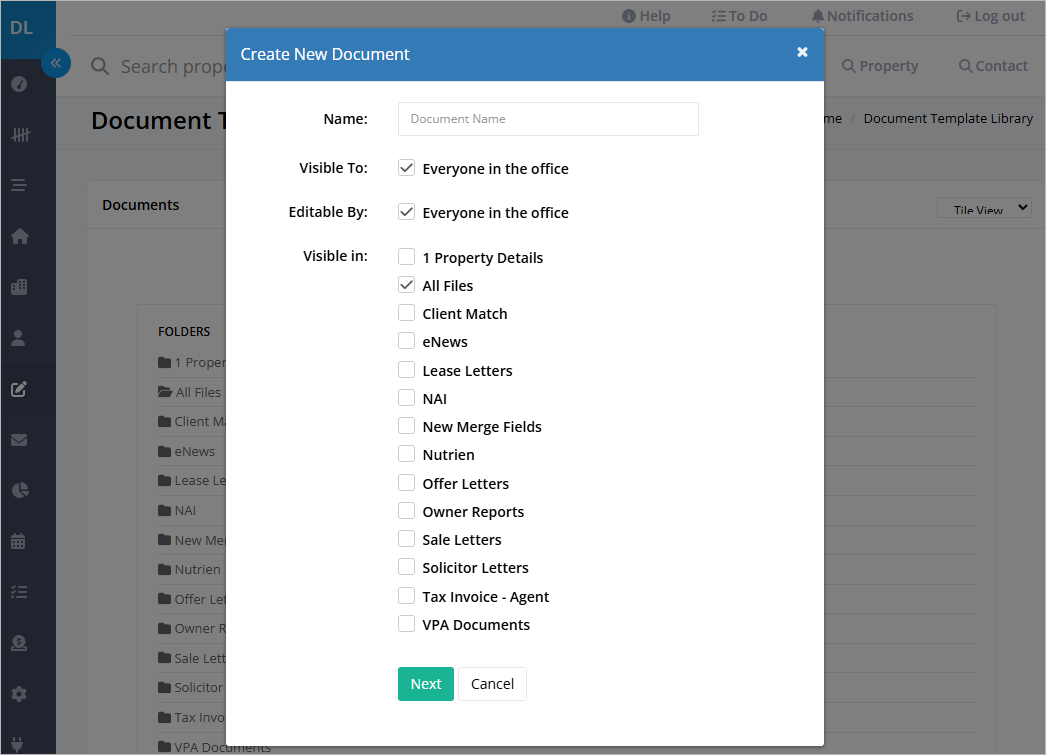Click Log out
Screen dimensions: 1046x755
click(x=990, y=16)
